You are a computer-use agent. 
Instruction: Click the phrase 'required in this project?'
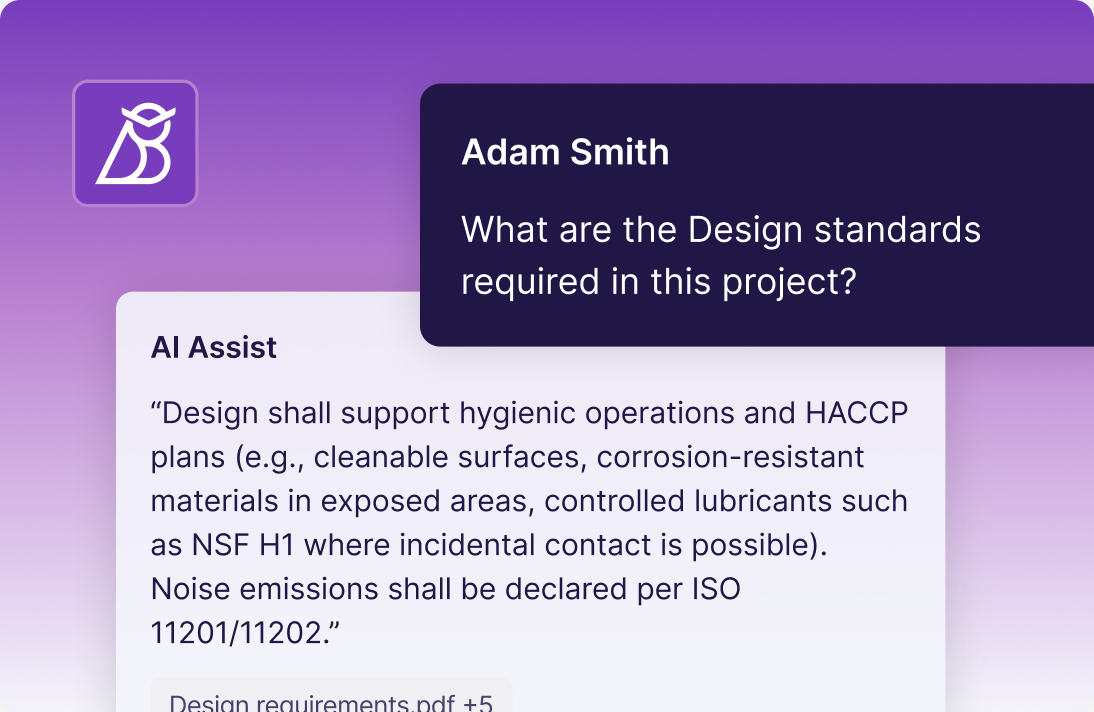(x=659, y=282)
